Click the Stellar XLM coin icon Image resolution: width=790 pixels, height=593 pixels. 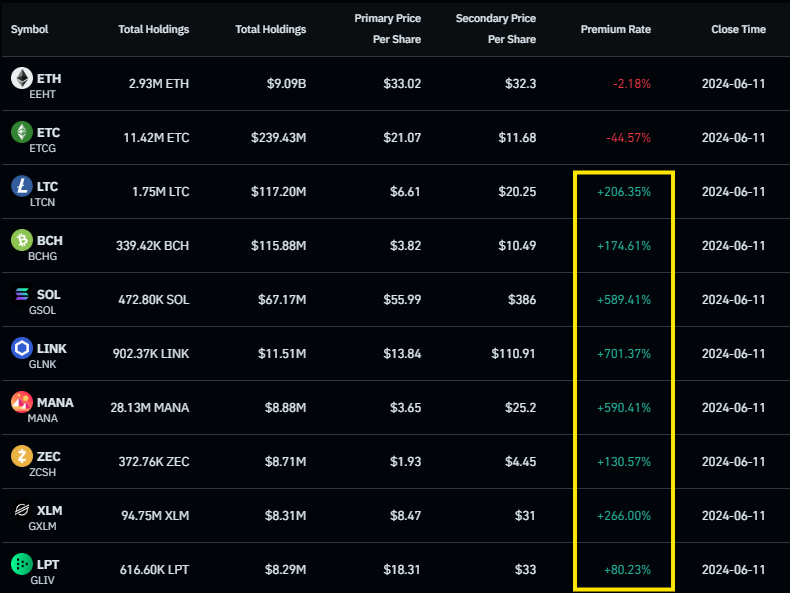22,510
